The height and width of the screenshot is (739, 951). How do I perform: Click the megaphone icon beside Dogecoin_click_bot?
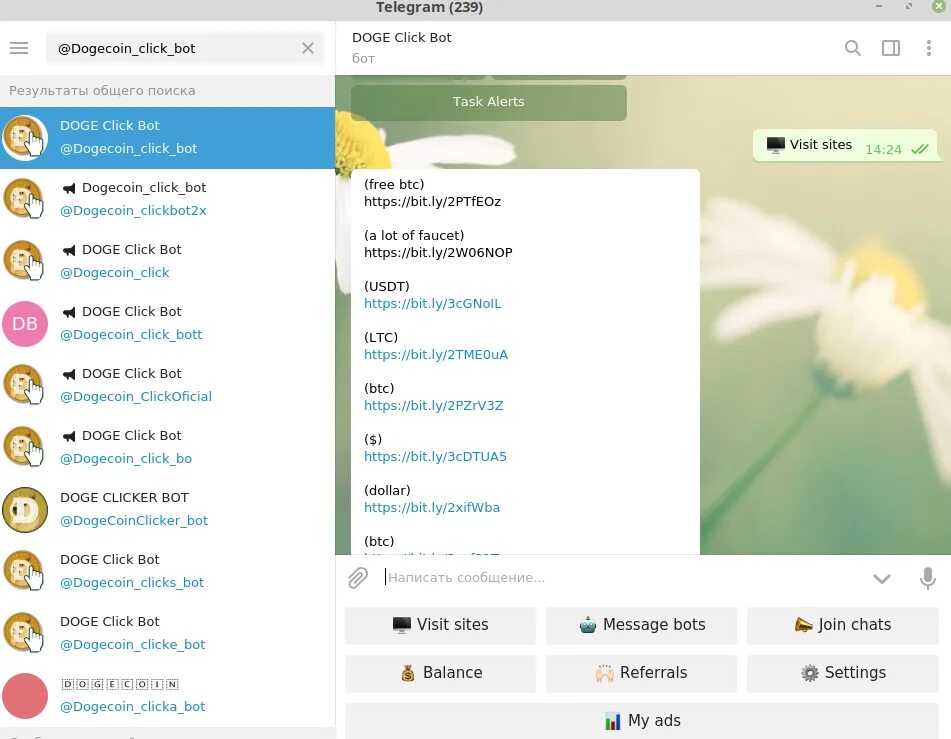point(69,188)
